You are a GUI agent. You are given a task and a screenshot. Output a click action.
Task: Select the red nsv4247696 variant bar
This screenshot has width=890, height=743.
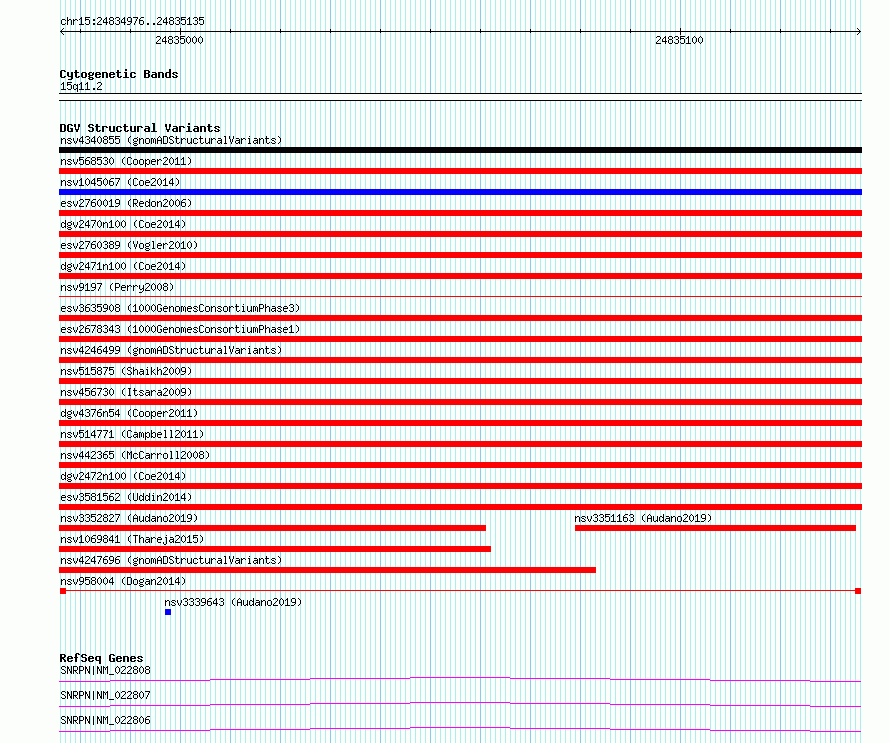click(328, 570)
